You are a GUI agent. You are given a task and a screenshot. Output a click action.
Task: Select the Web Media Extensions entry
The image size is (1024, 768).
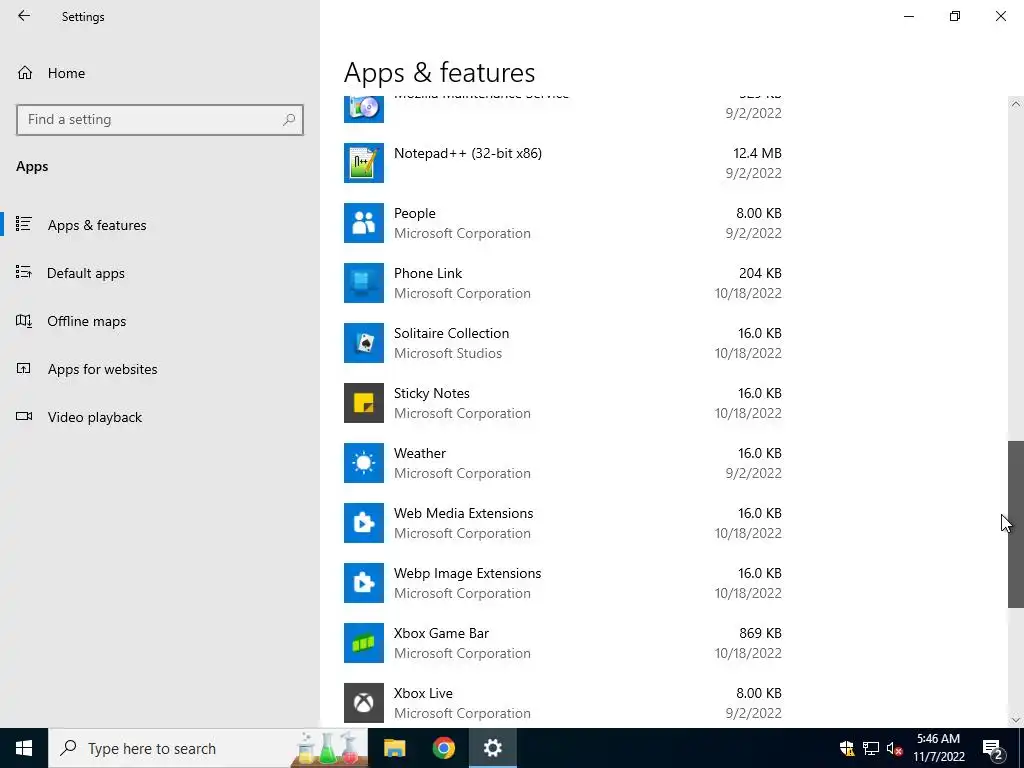pyautogui.click(x=563, y=523)
